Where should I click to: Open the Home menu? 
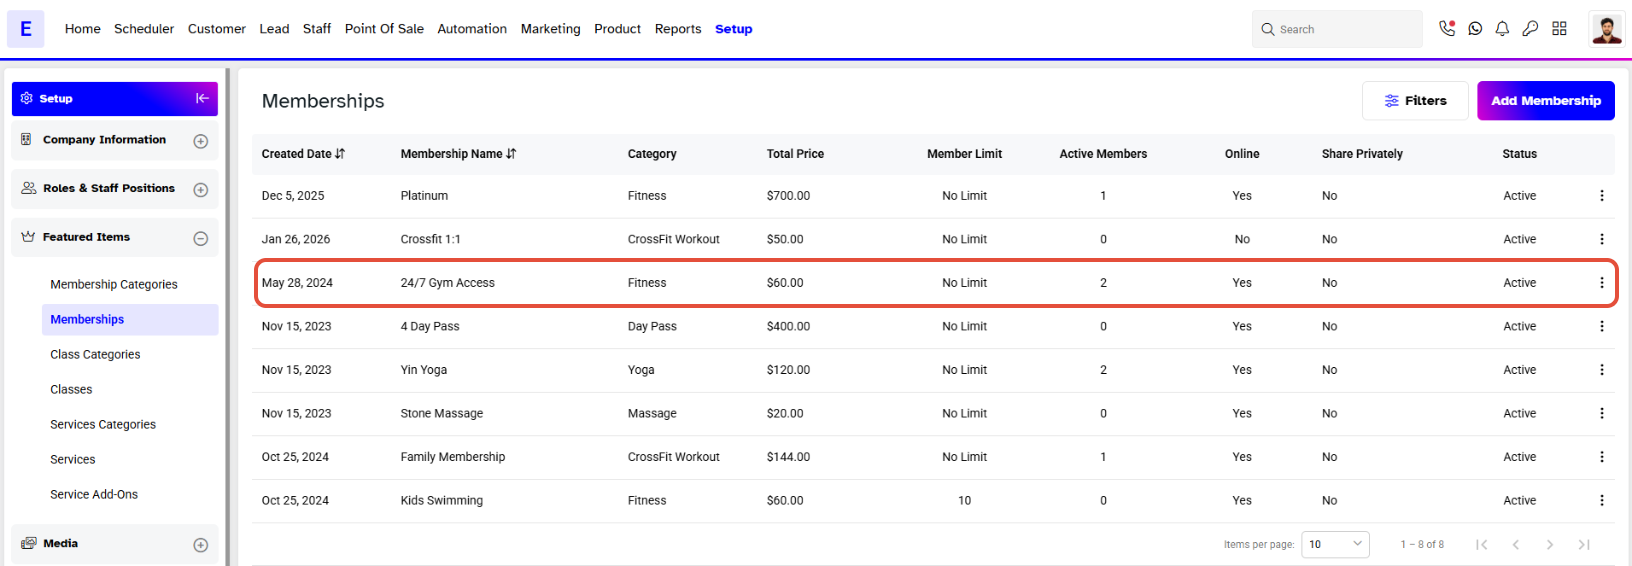pos(83,29)
